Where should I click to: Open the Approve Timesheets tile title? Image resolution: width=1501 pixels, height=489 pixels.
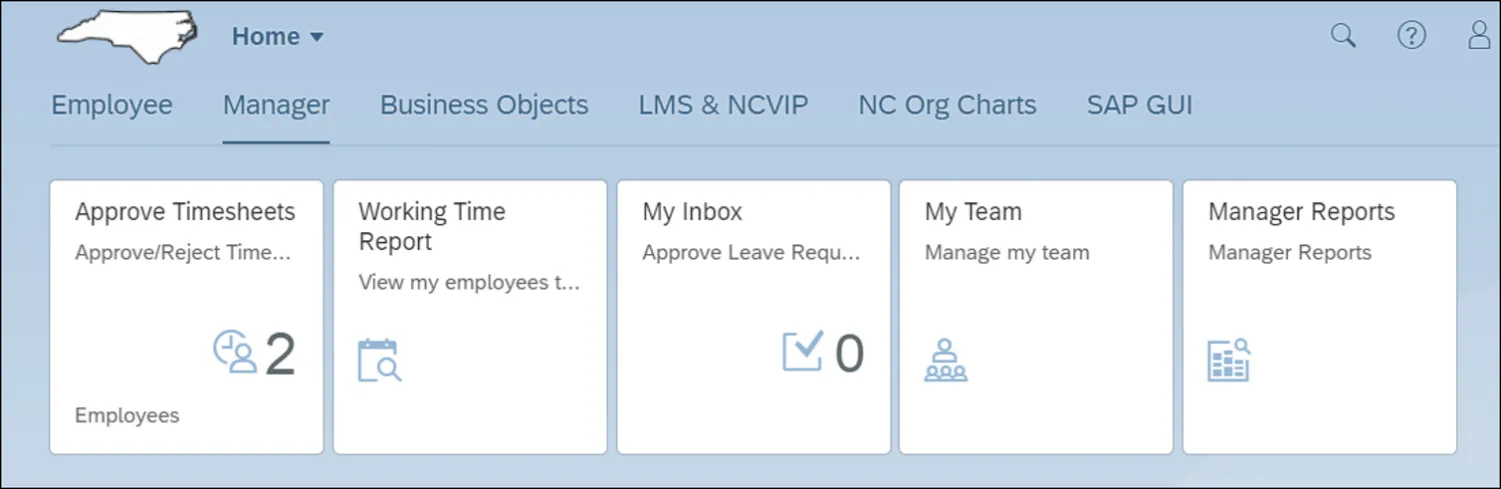[185, 212]
